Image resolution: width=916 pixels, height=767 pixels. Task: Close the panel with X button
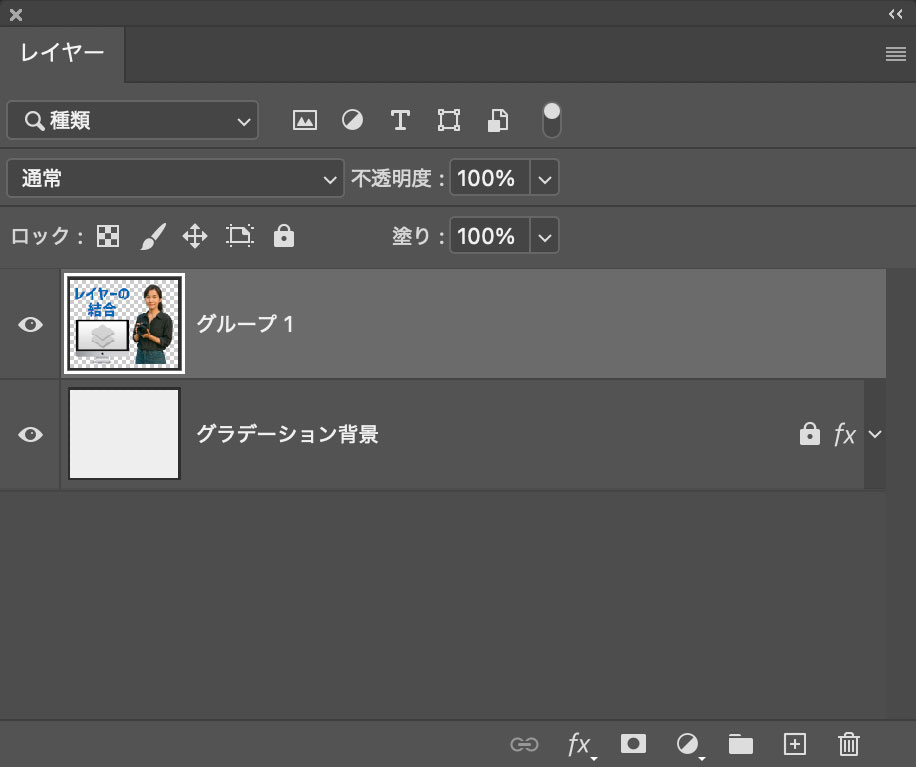coord(16,15)
